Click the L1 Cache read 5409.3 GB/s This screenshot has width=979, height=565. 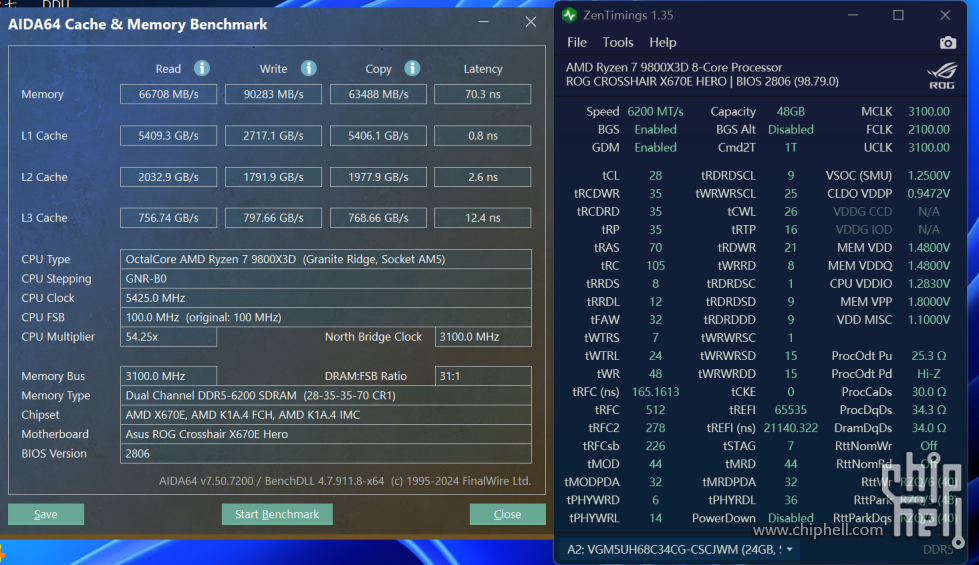[x=169, y=135]
